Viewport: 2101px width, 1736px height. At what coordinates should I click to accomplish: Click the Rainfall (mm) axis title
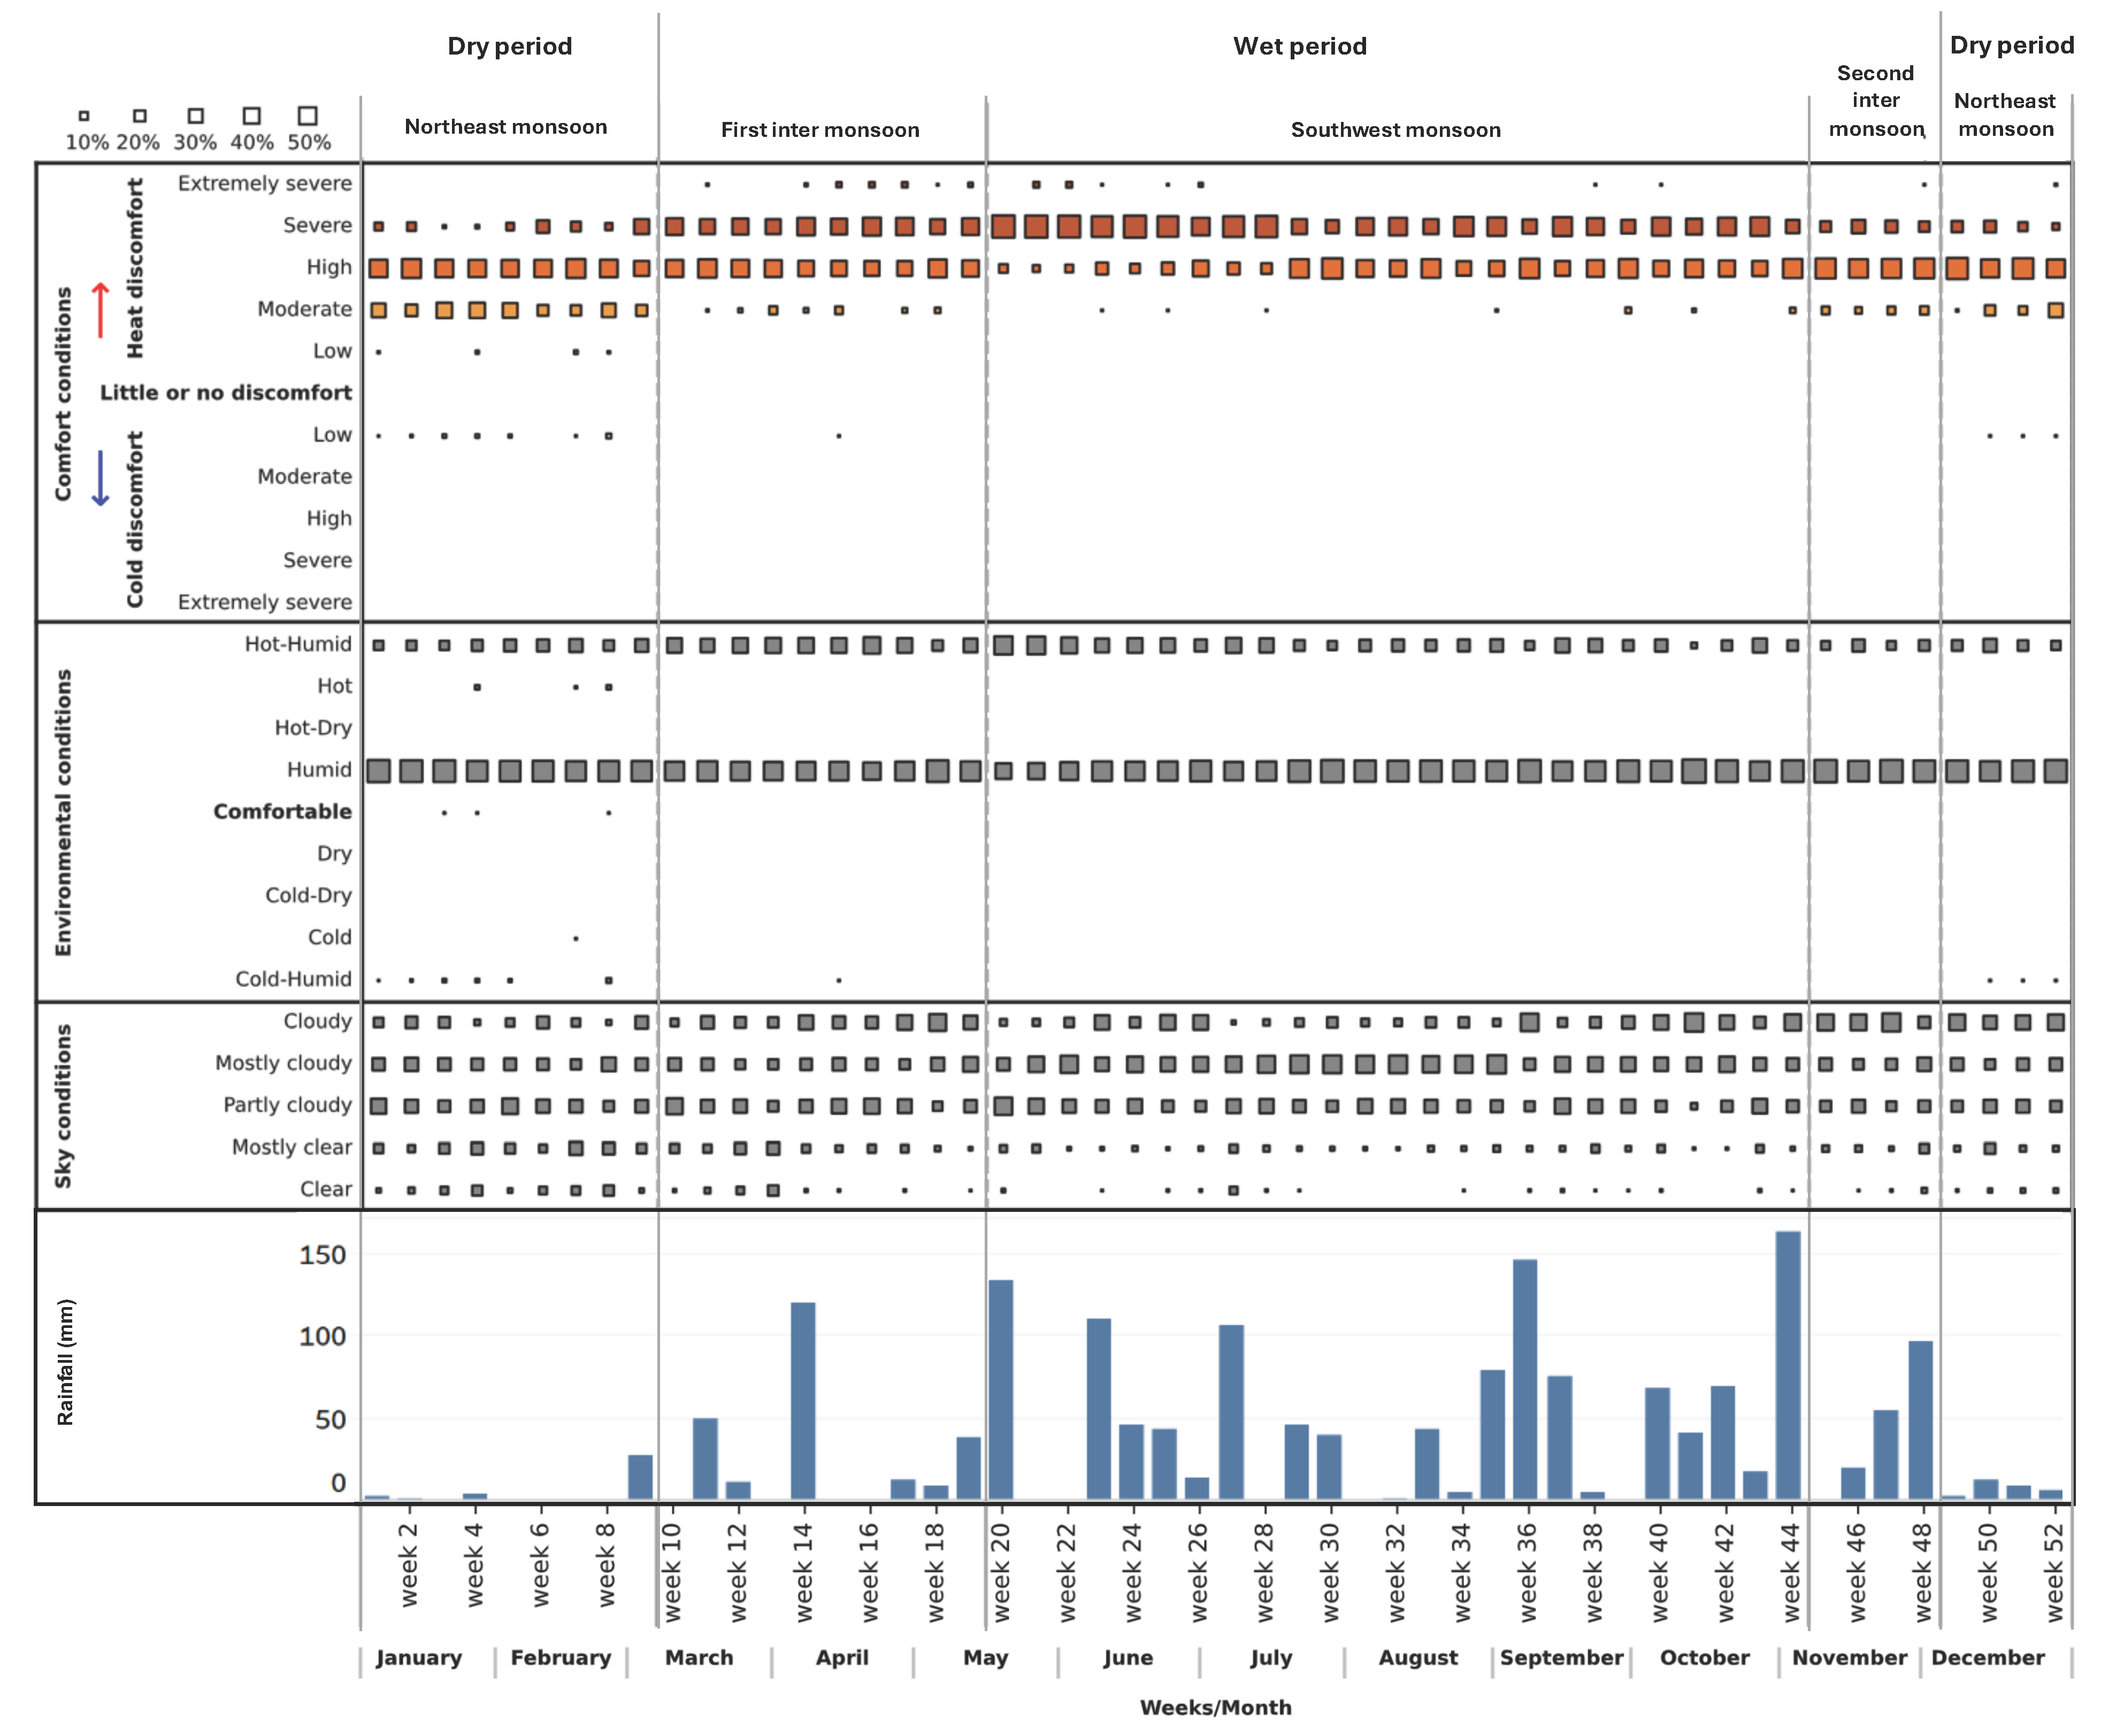point(66,1361)
